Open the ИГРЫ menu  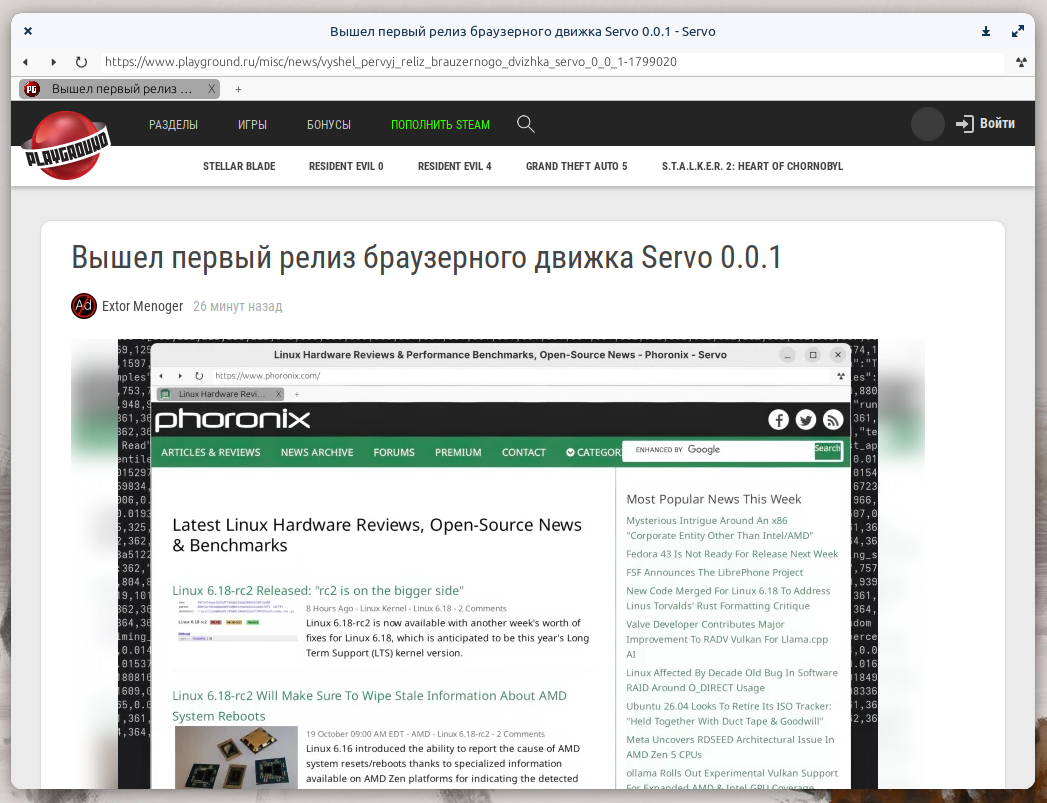pos(252,125)
